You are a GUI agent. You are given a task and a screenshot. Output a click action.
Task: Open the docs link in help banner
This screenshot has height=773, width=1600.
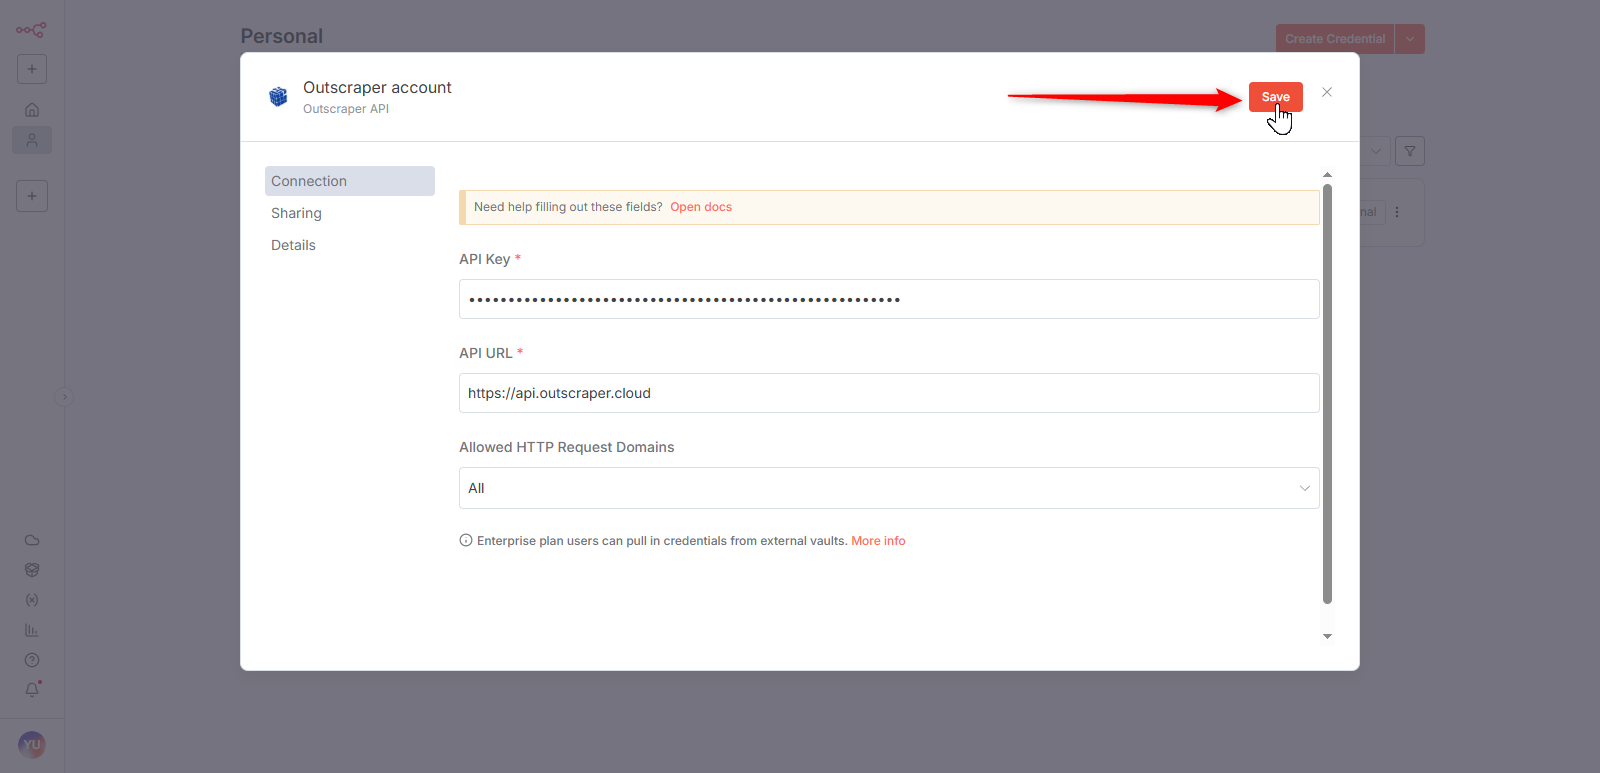(700, 207)
